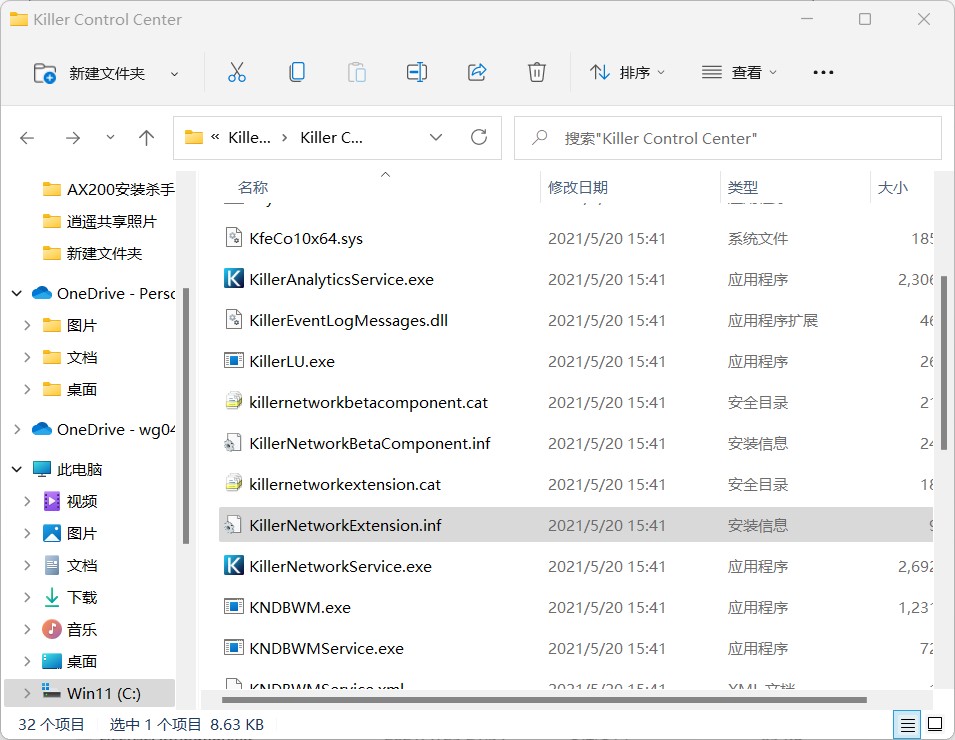Open the 排序 sort dropdown
The width and height of the screenshot is (955, 740).
[x=627, y=72]
